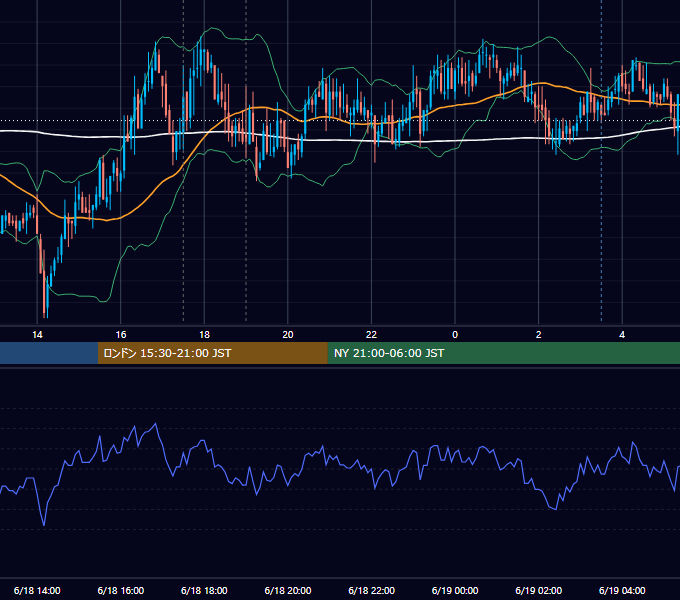The width and height of the screenshot is (680, 600).
Task: Click the 6/19 04:00 date label
Action: tap(622, 590)
